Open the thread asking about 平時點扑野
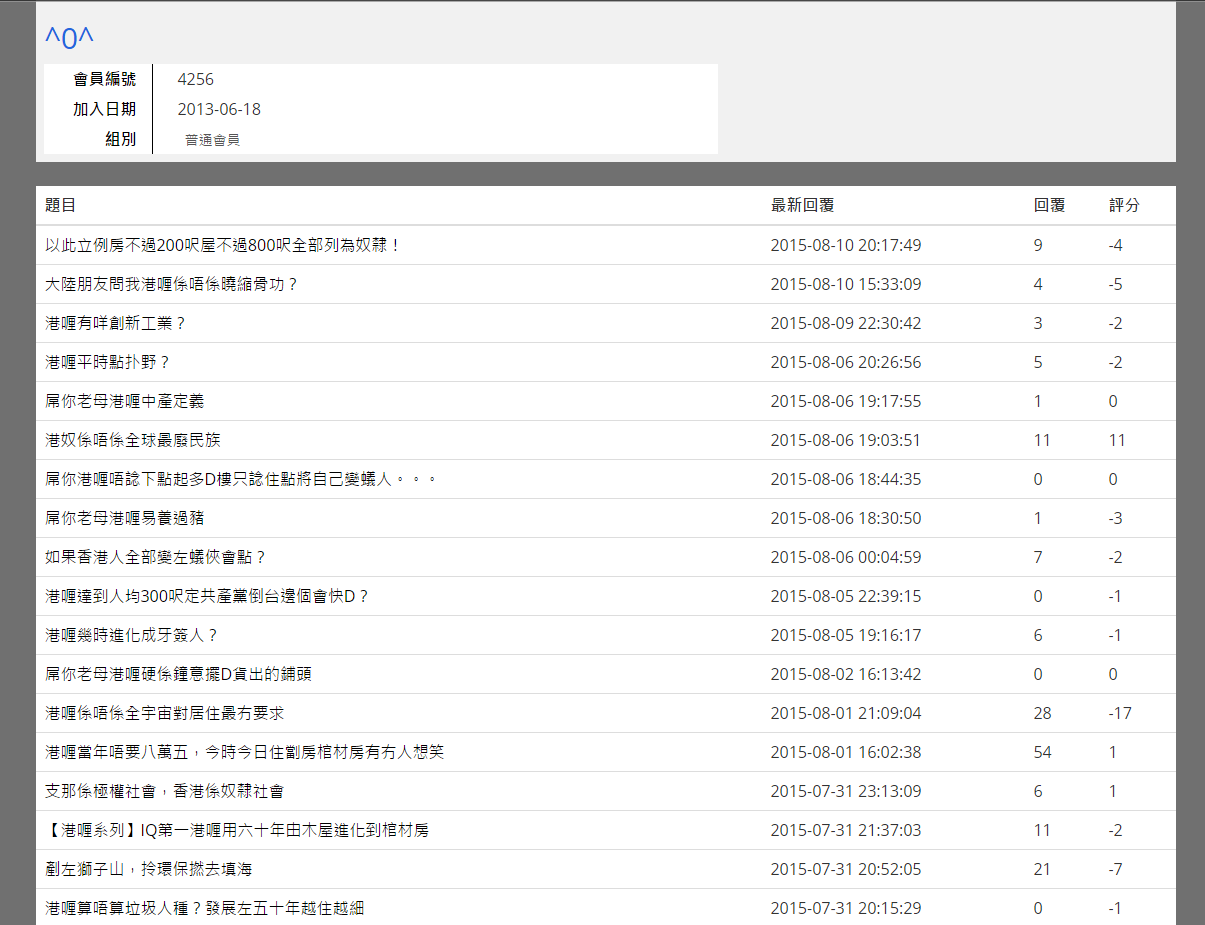Screen dimensions: 1205x925 click(x=108, y=362)
